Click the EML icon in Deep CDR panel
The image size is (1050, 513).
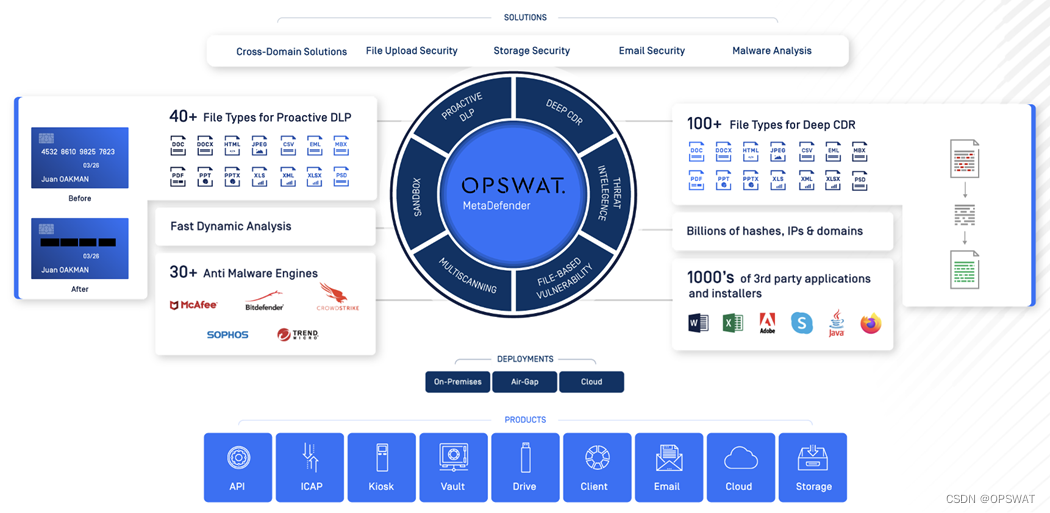pyautogui.click(x=833, y=151)
